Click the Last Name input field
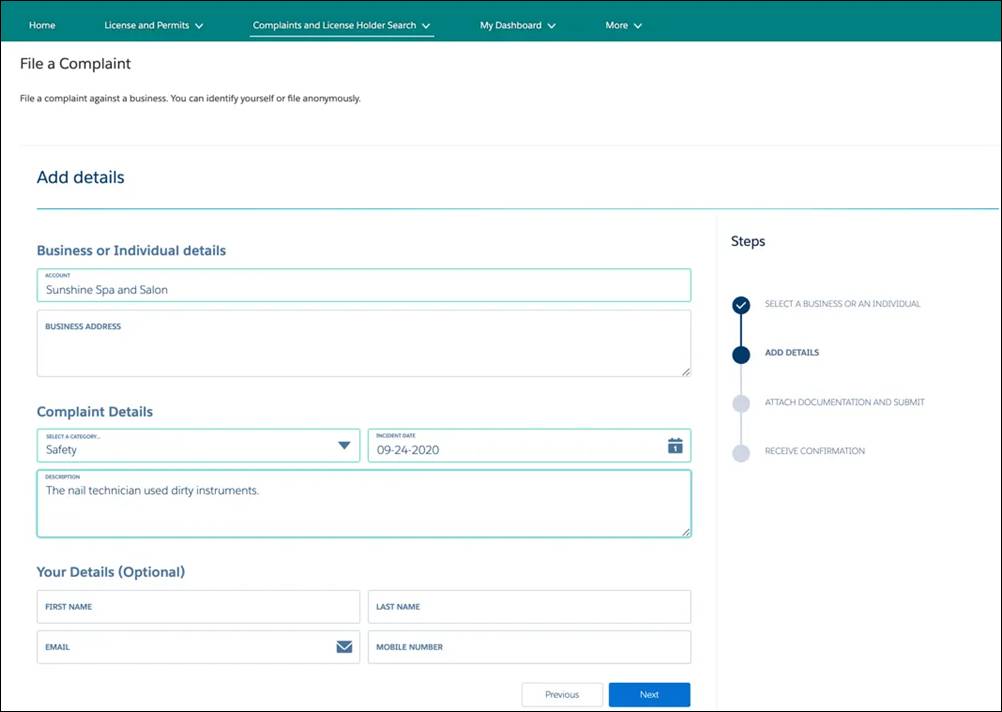 pos(529,607)
